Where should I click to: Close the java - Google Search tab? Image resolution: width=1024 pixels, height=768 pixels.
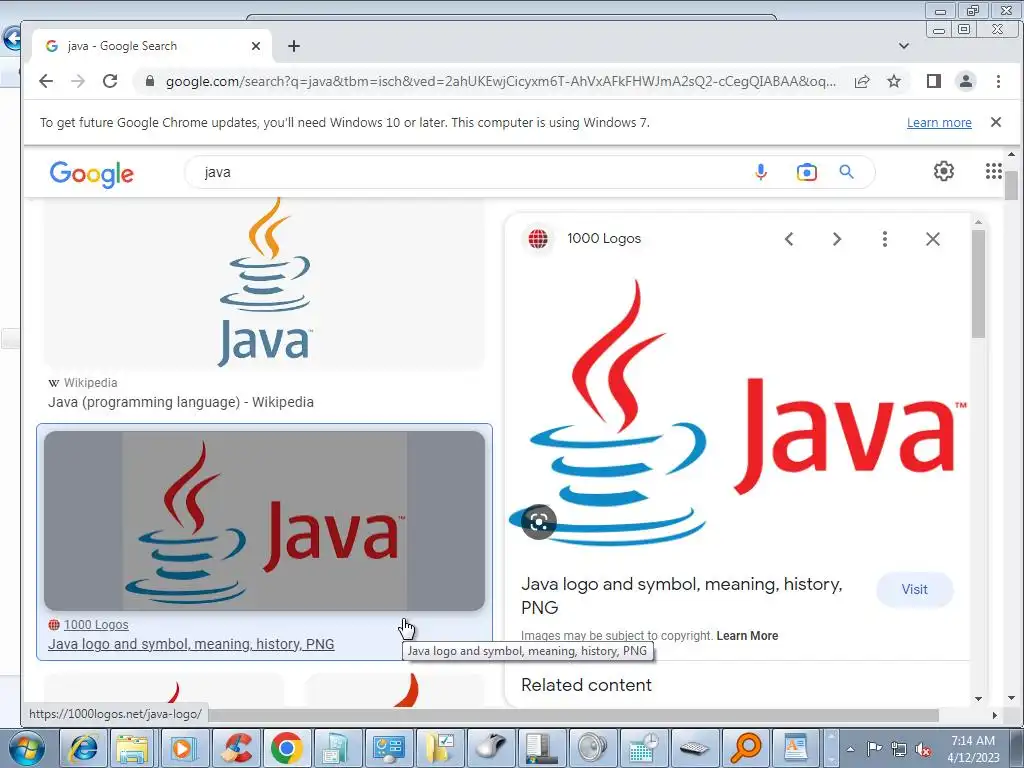tap(256, 46)
